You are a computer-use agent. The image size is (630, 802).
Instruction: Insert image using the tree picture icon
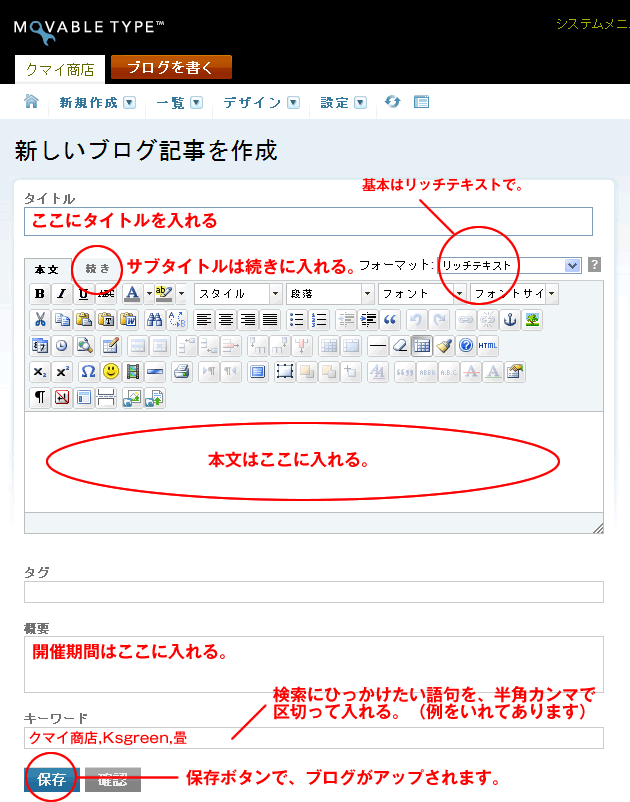pyautogui.click(x=532, y=320)
